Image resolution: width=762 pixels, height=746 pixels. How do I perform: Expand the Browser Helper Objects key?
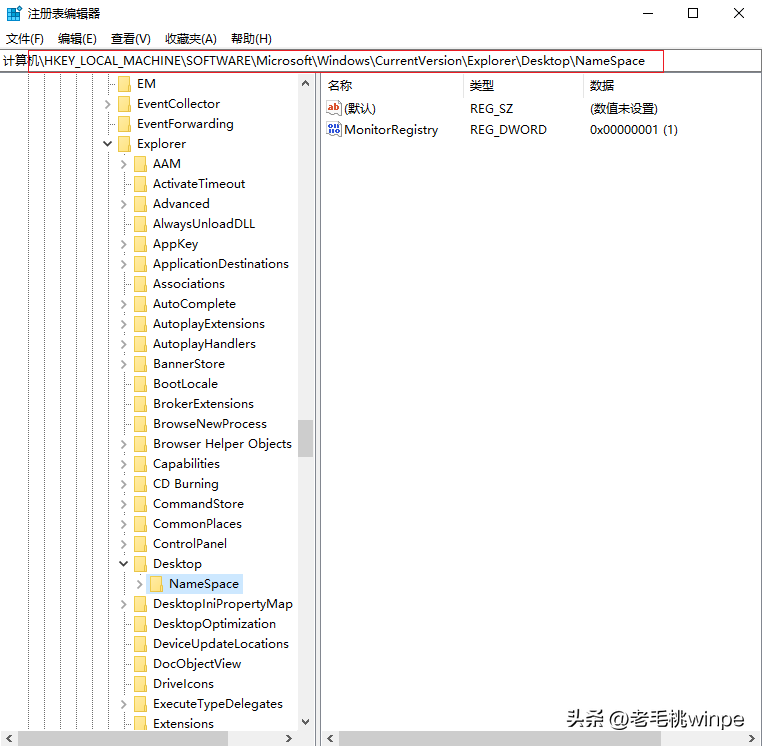pos(124,444)
